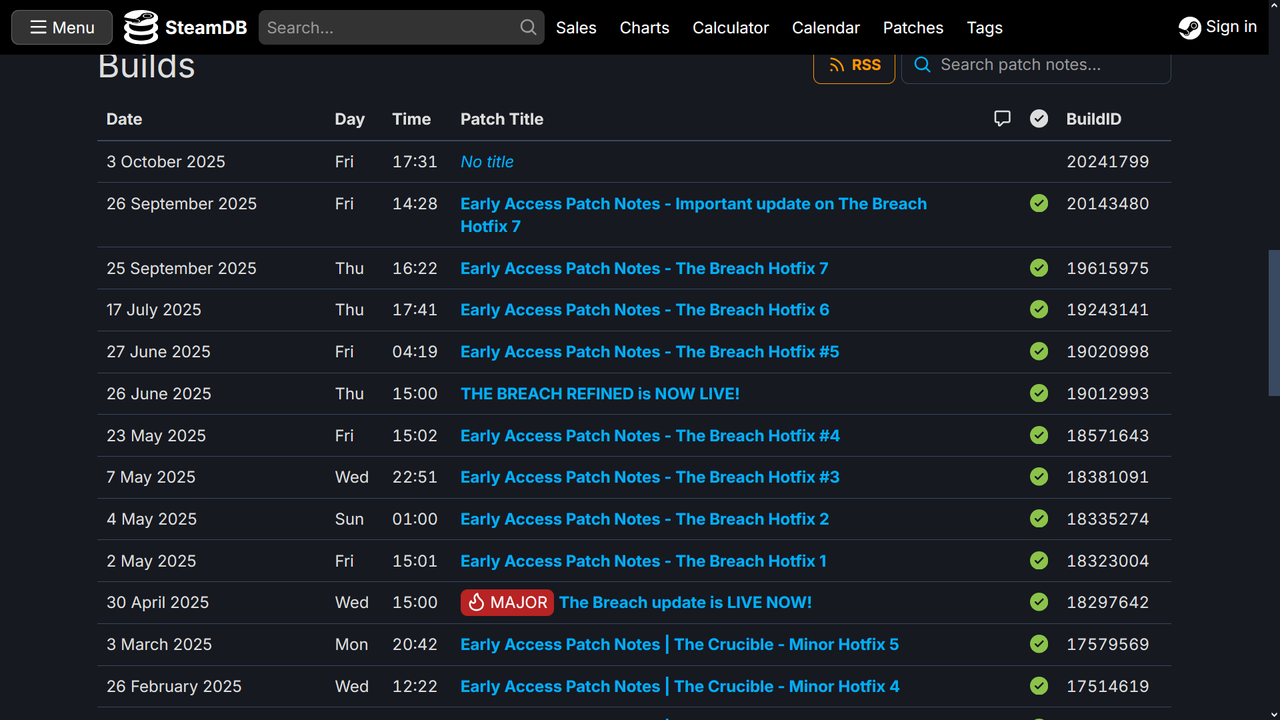1280x720 pixels.
Task: Go to the Sales page
Action: [576, 28]
